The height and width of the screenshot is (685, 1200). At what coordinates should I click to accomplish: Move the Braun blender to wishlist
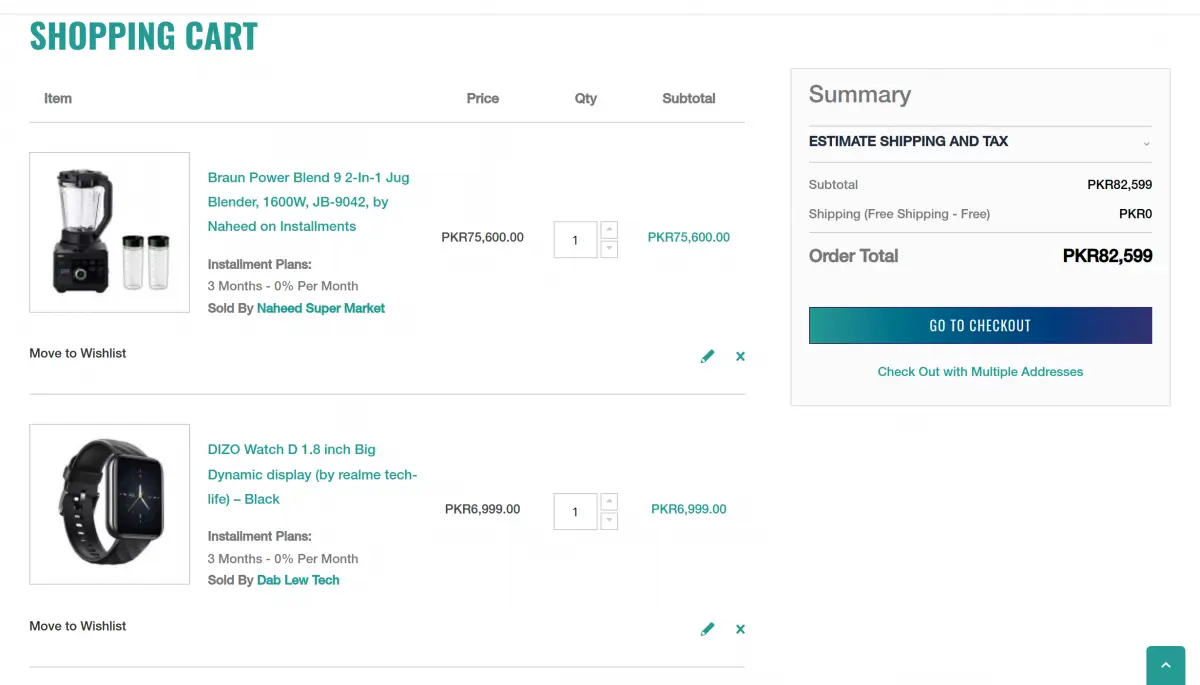(77, 352)
